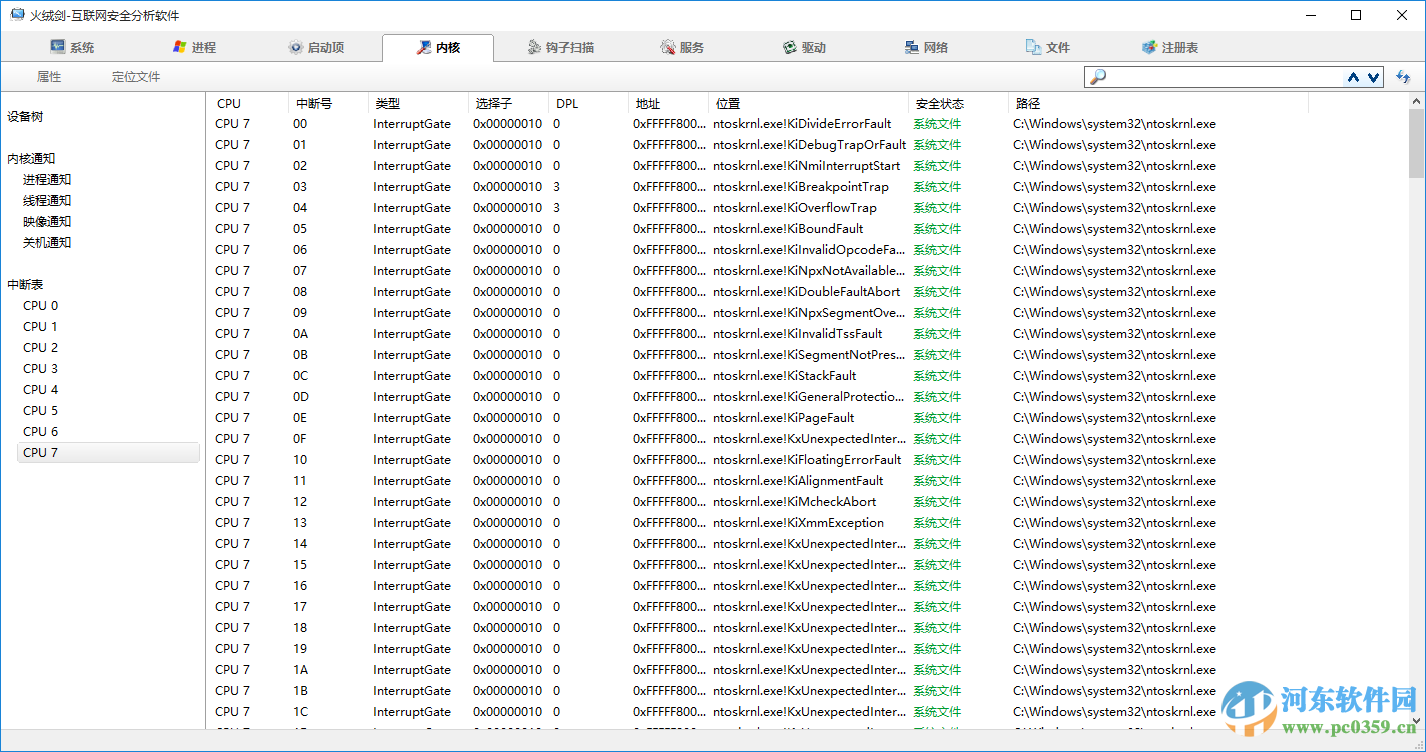This screenshot has height=752, width=1426.
Task: Click the registry icon on 注册表 tab
Action: (x=1149, y=47)
